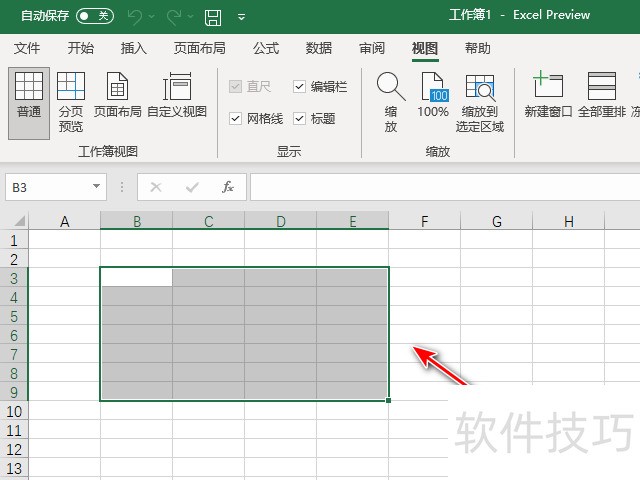Image resolution: width=640 pixels, height=480 pixels.
Task: Select row 10 header
Action: [14, 411]
